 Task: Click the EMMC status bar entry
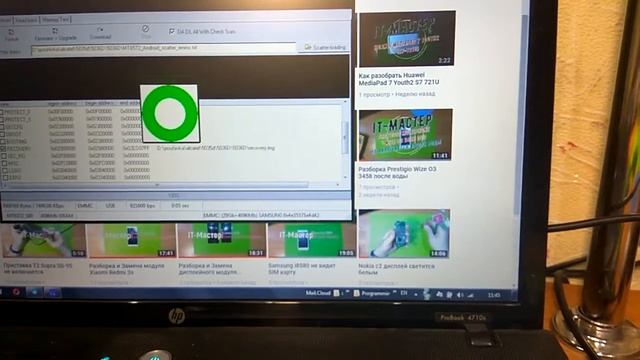pos(85,206)
